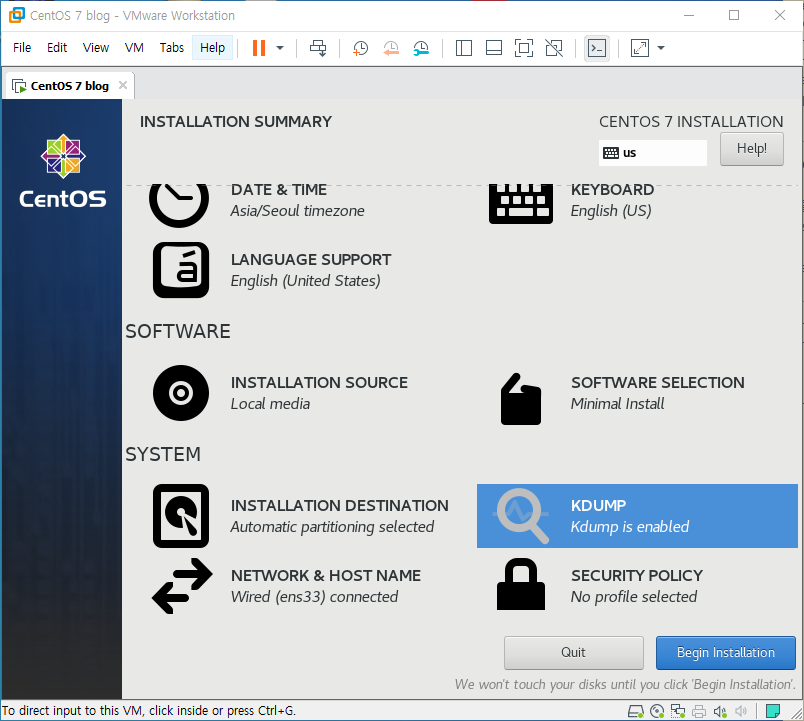Screen dimensions: 804x721
Task: Click the greyed speaker status bar icon
Action: coord(741,711)
